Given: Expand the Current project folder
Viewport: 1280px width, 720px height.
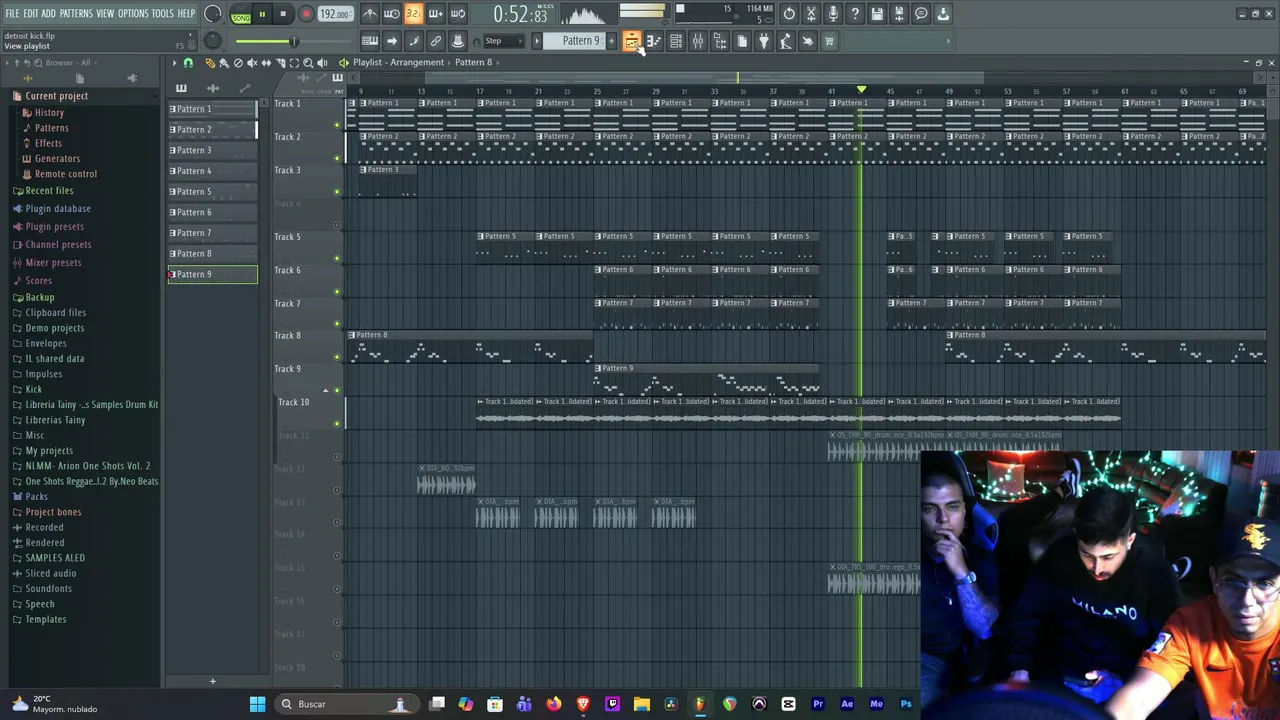Looking at the screenshot, I should pyautogui.click(x=56, y=96).
